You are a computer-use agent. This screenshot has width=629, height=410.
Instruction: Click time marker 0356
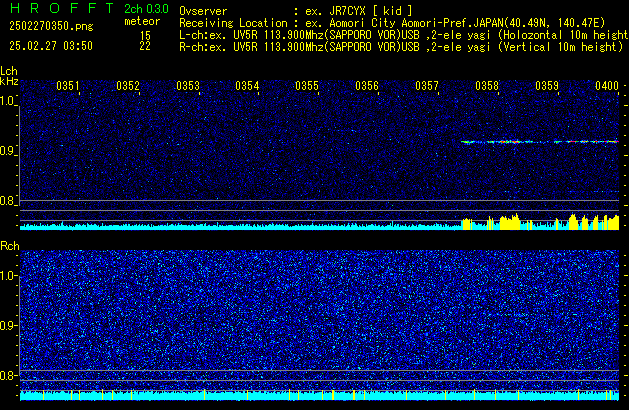coord(367,86)
